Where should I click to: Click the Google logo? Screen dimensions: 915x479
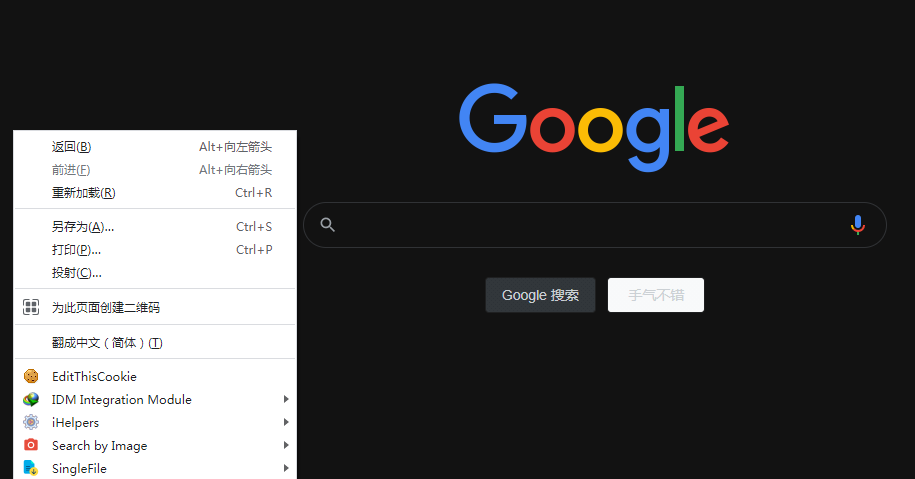(594, 127)
